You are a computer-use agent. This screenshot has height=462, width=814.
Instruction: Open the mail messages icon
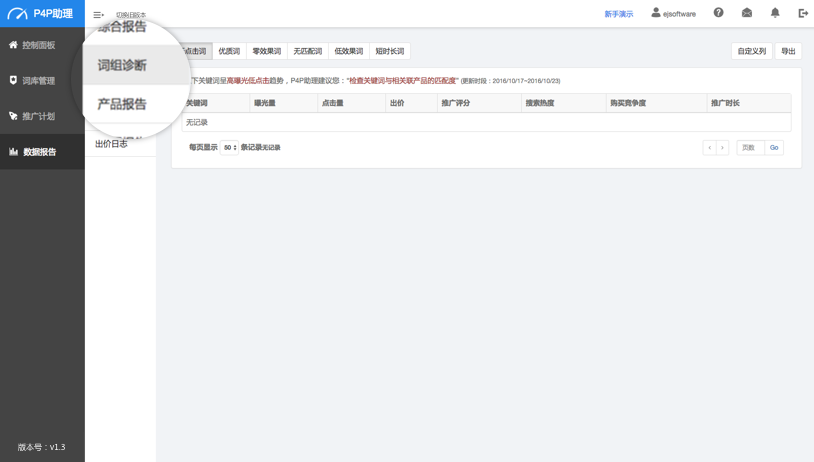(747, 13)
